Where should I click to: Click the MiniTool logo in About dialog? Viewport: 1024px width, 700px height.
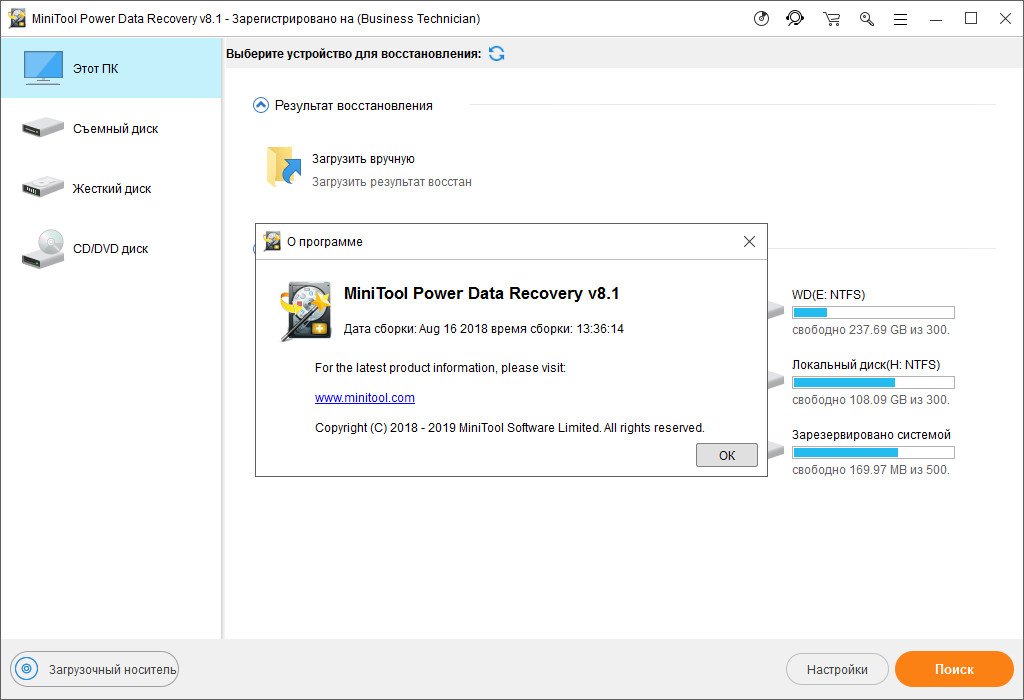pyautogui.click(x=306, y=311)
